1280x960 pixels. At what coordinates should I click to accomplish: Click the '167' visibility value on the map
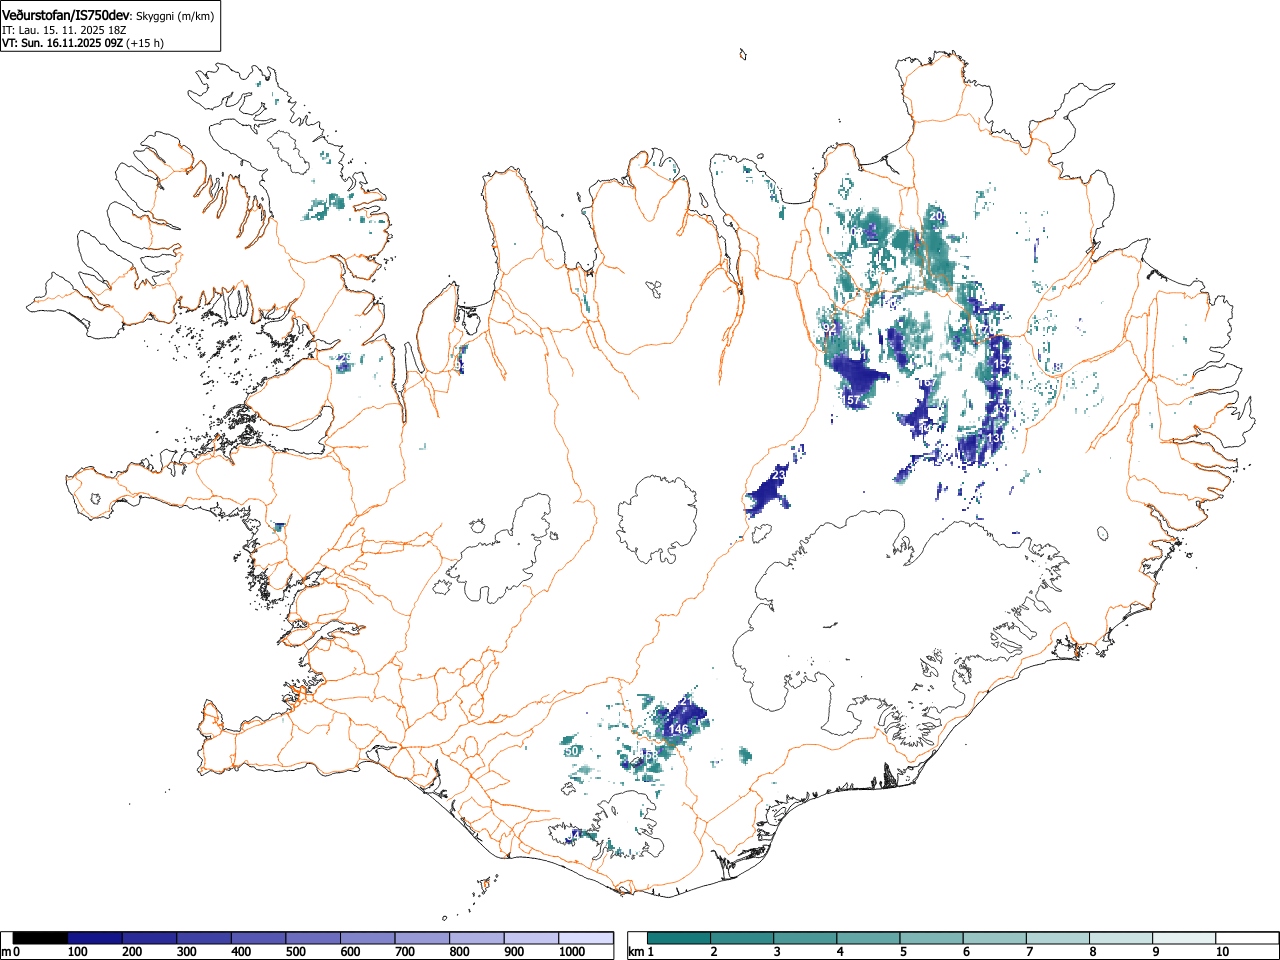[x=928, y=383]
